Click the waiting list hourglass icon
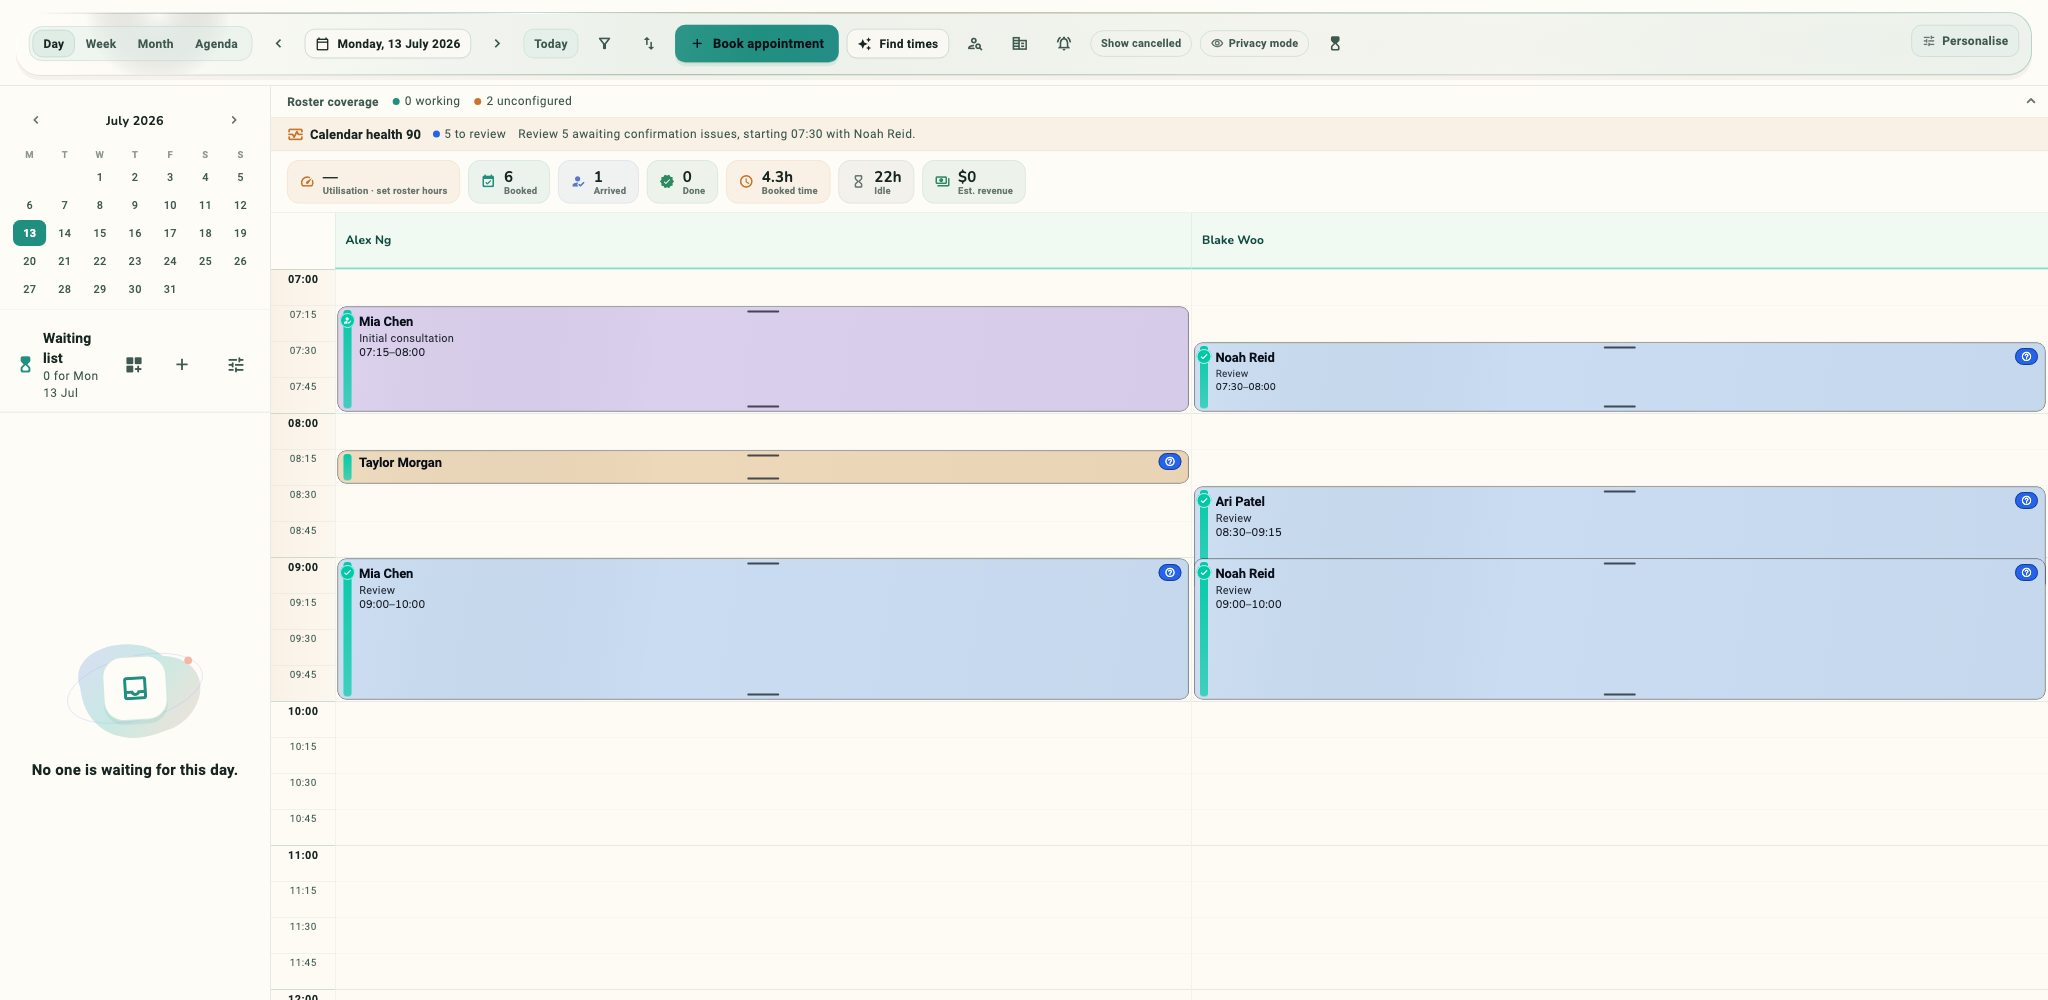 [x=25, y=365]
